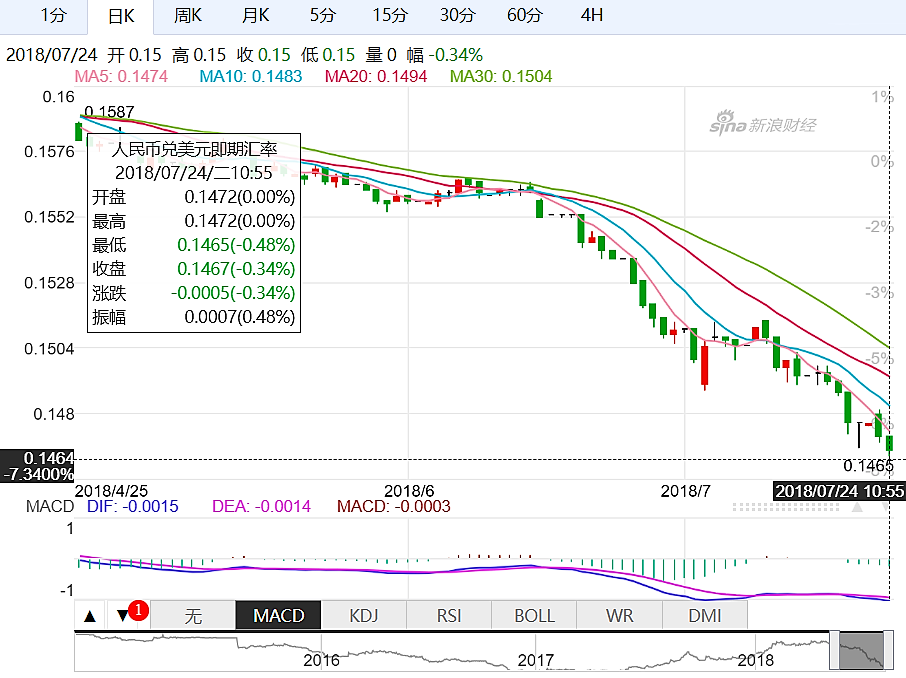Click the MA20: 0.1494 legend label
Image resolution: width=906 pixels, height=678 pixels.
pos(376,76)
